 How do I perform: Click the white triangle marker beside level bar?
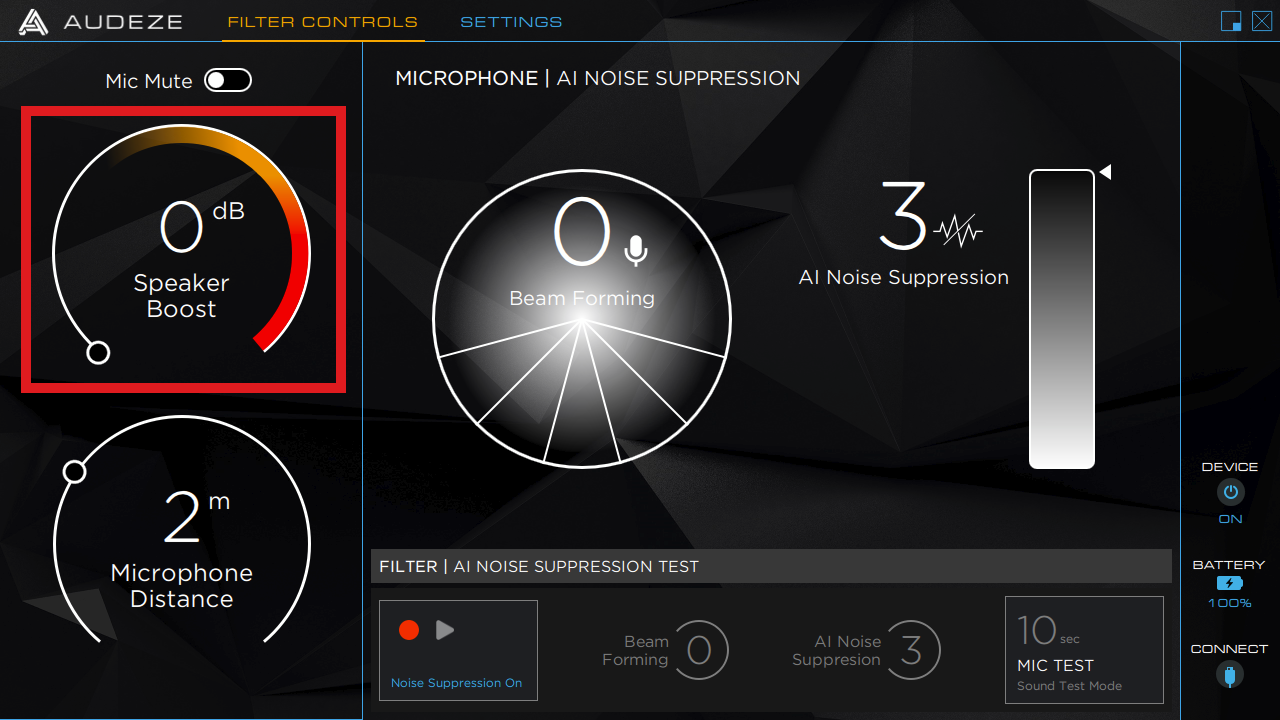point(1105,173)
